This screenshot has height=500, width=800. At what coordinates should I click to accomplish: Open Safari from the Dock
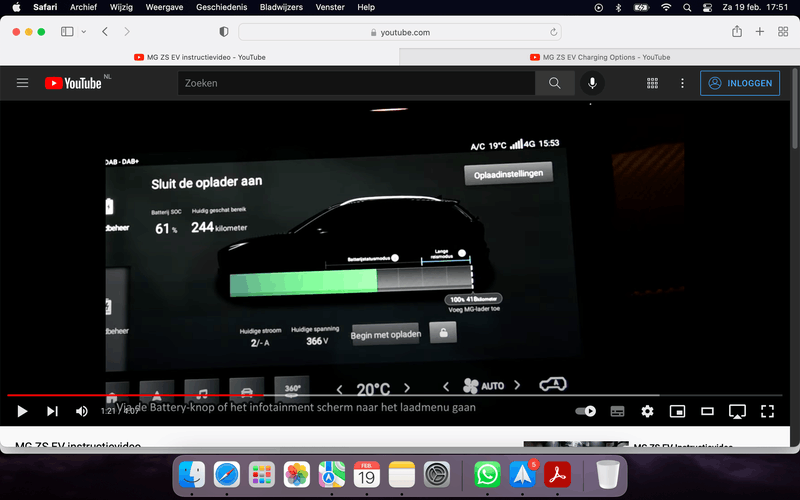227,475
